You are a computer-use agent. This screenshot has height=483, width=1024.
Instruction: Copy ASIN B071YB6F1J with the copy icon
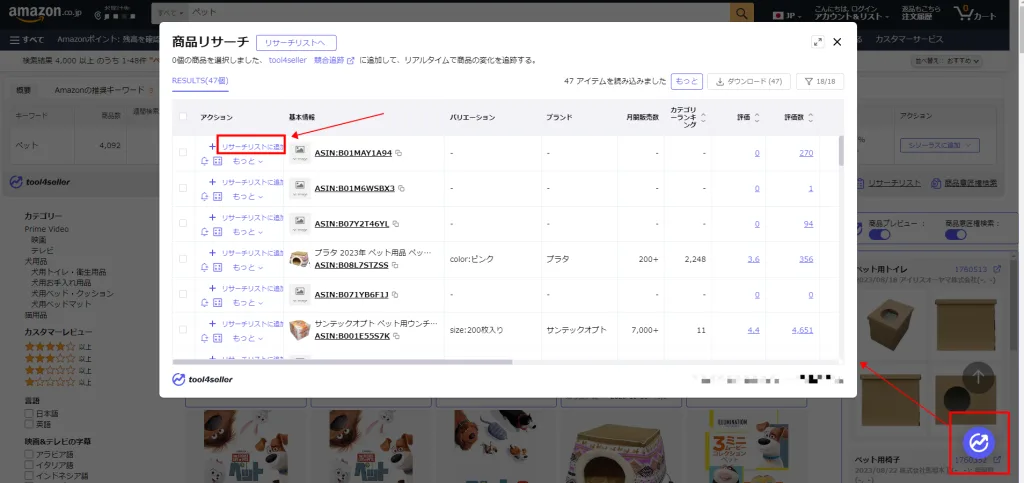tap(395, 294)
